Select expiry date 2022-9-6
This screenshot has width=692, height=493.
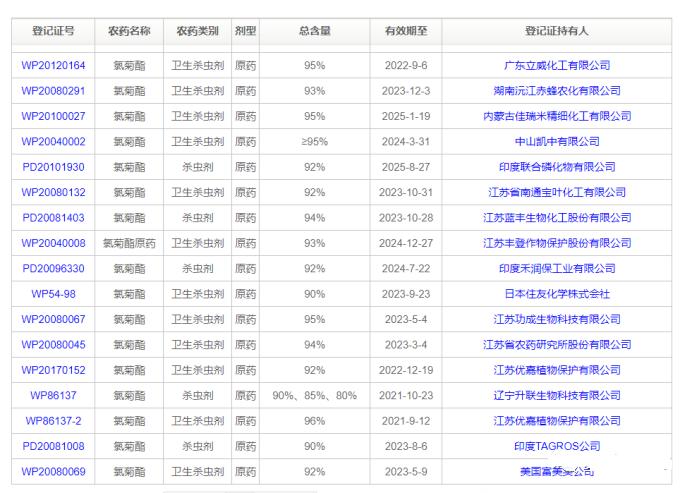tap(406, 65)
